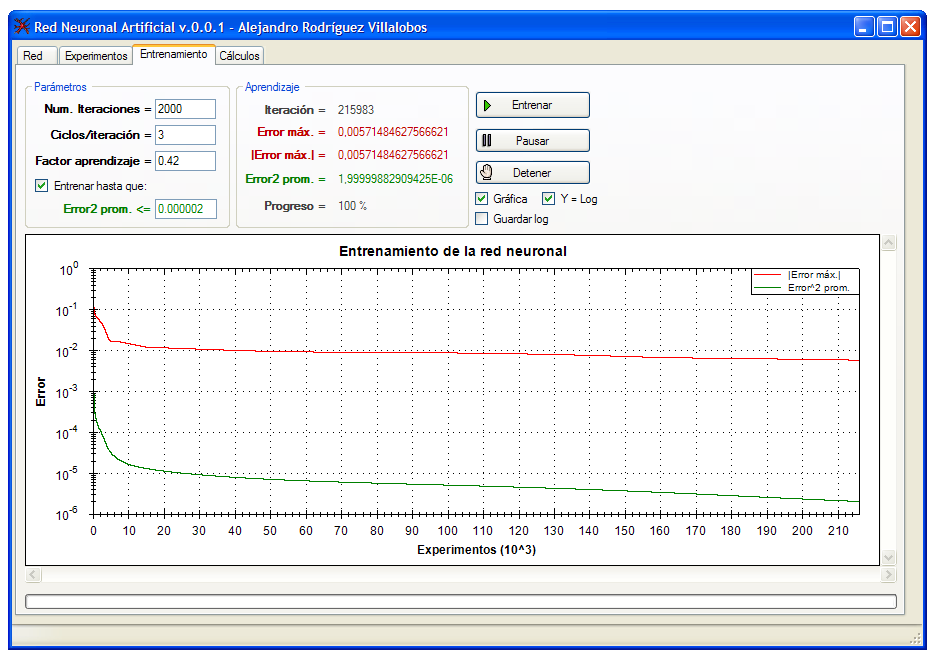Enable the Guardar log checkbox
The height and width of the screenshot is (659, 938).
tap(482, 218)
